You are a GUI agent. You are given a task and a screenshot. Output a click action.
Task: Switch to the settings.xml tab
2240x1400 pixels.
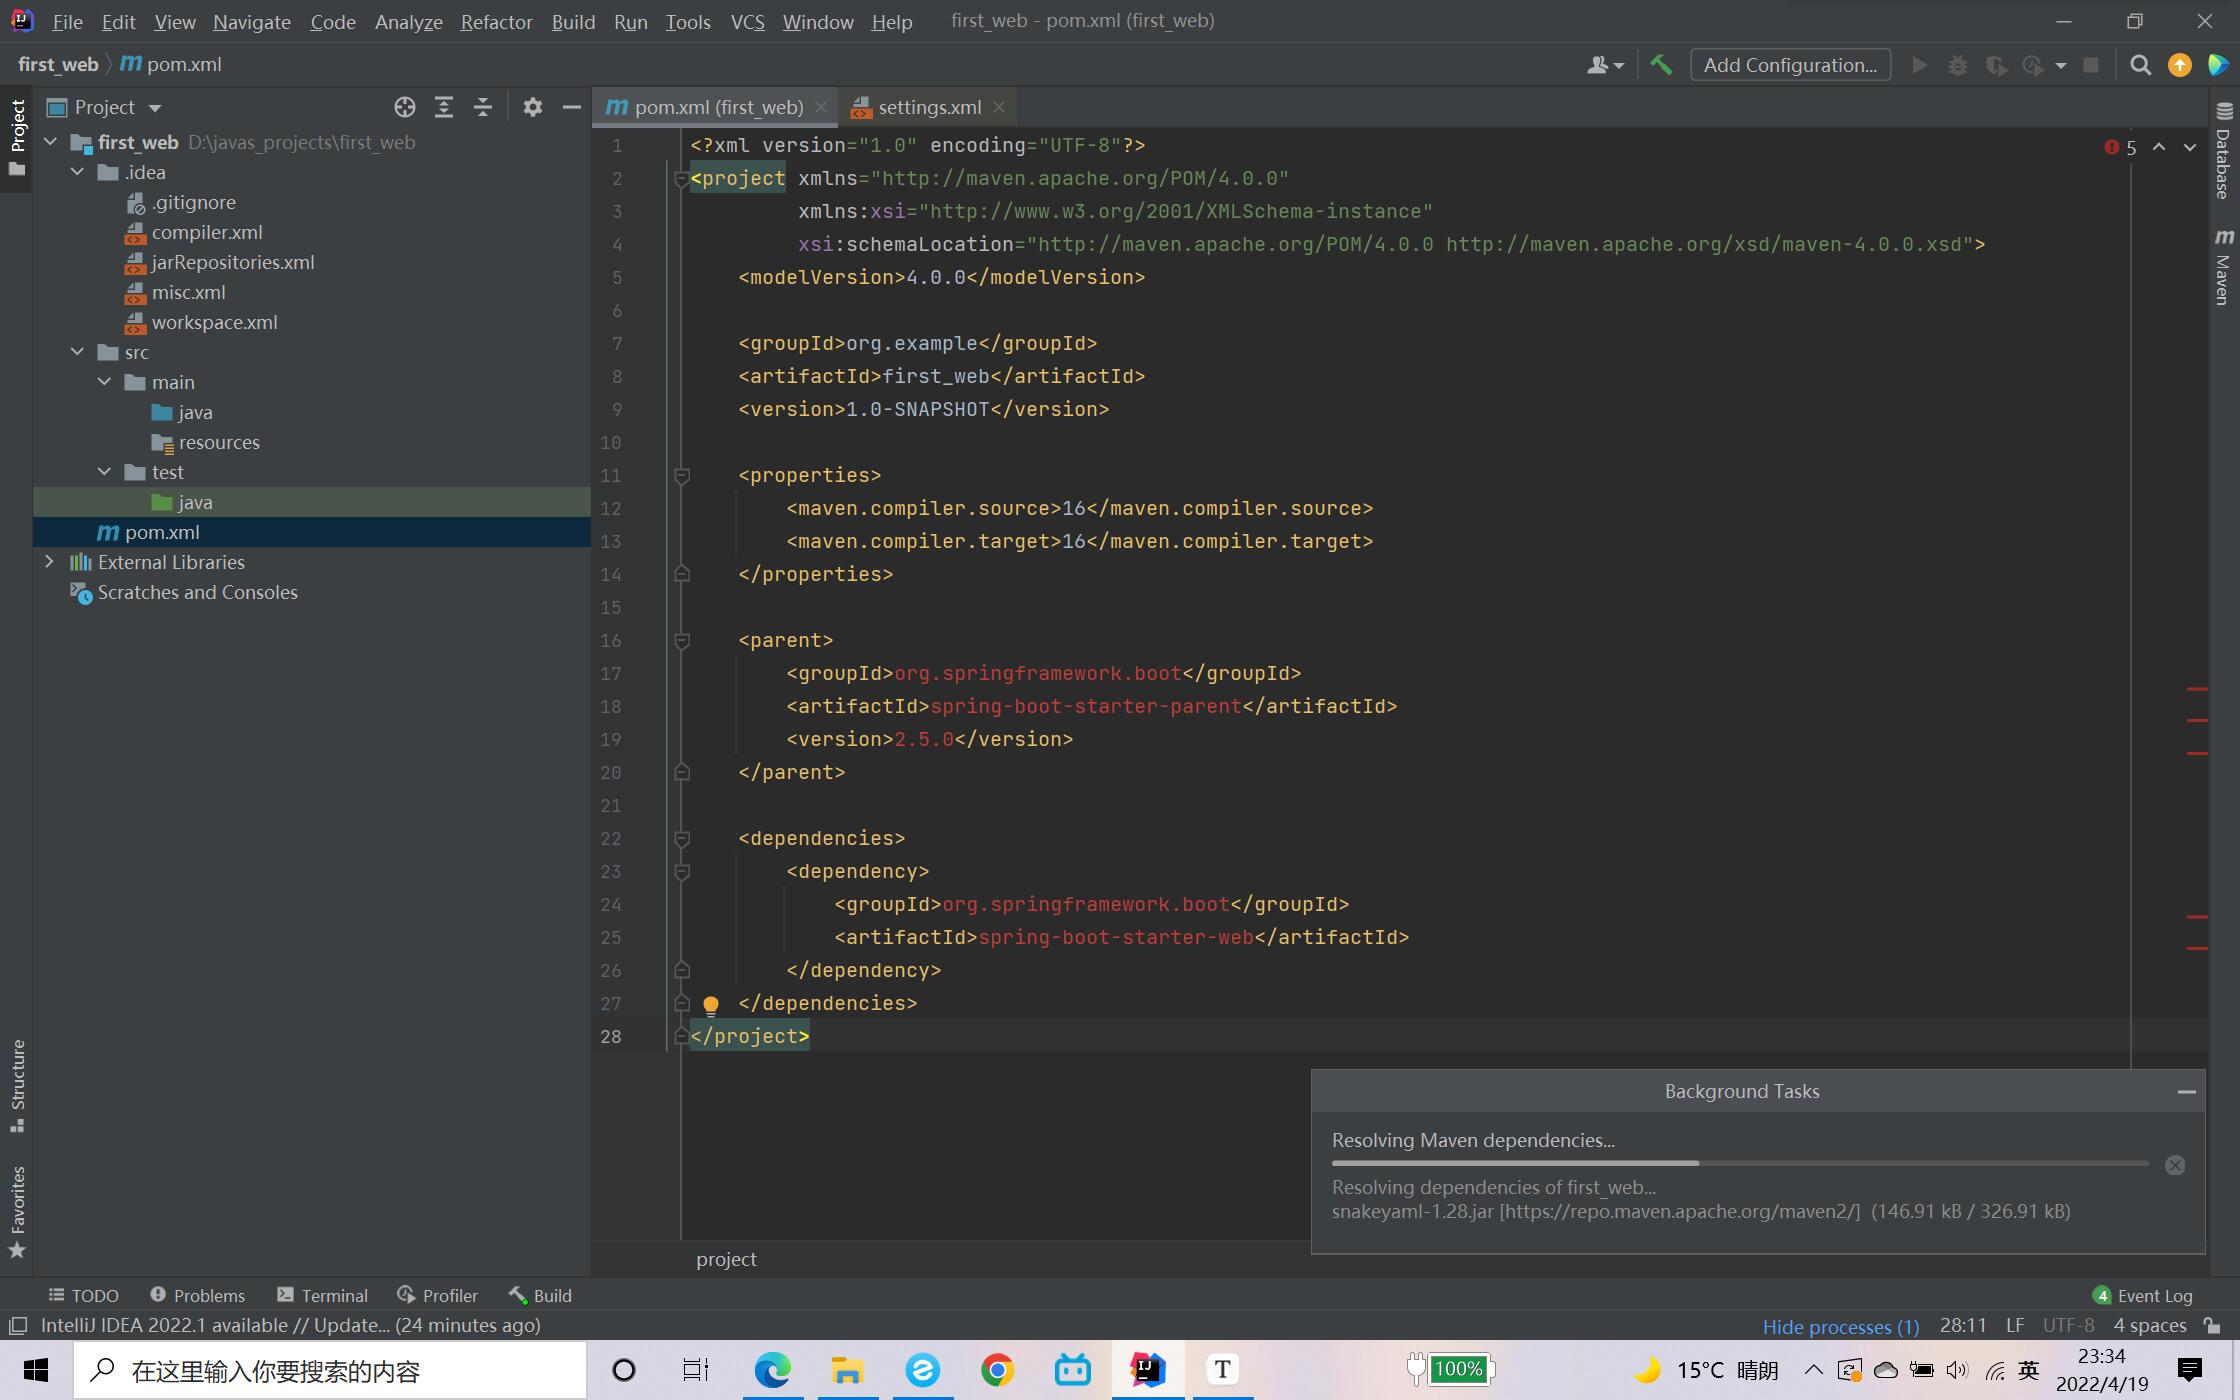coord(928,107)
